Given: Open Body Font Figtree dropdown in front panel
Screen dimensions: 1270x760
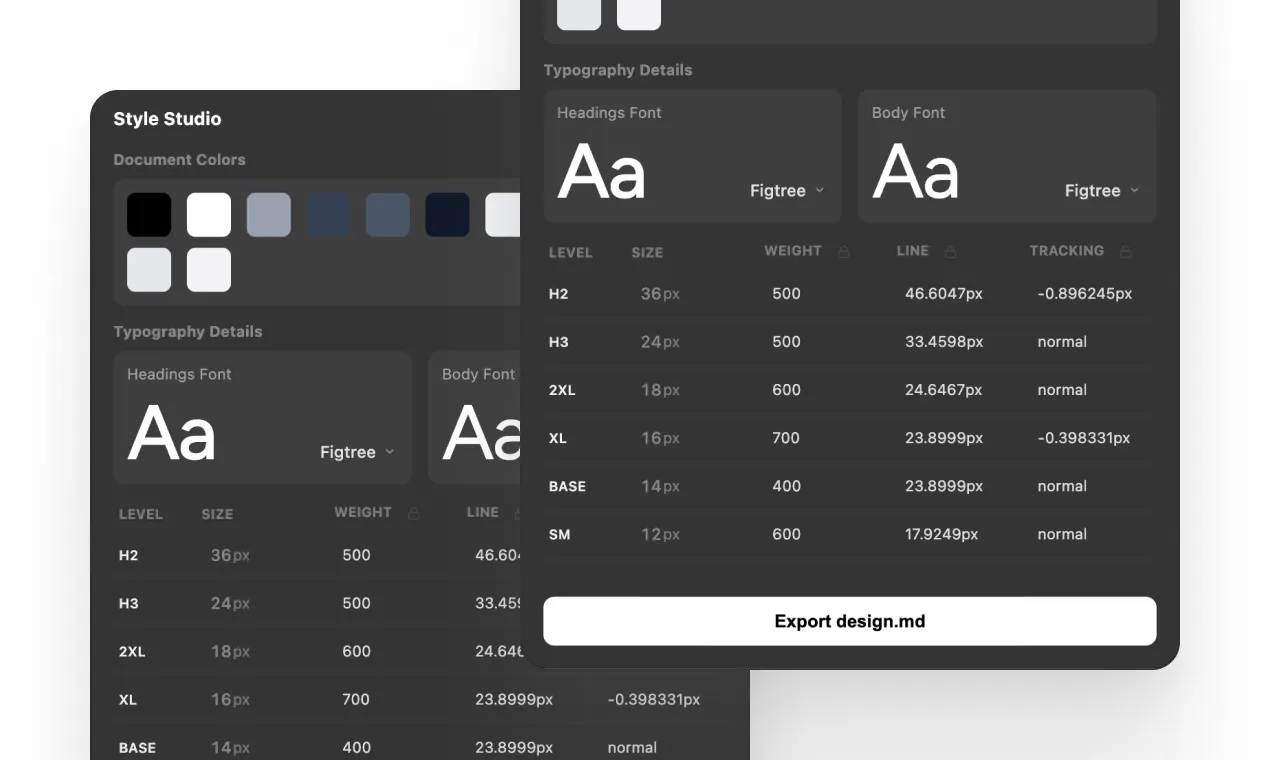Looking at the screenshot, I should pyautogui.click(x=1102, y=191).
